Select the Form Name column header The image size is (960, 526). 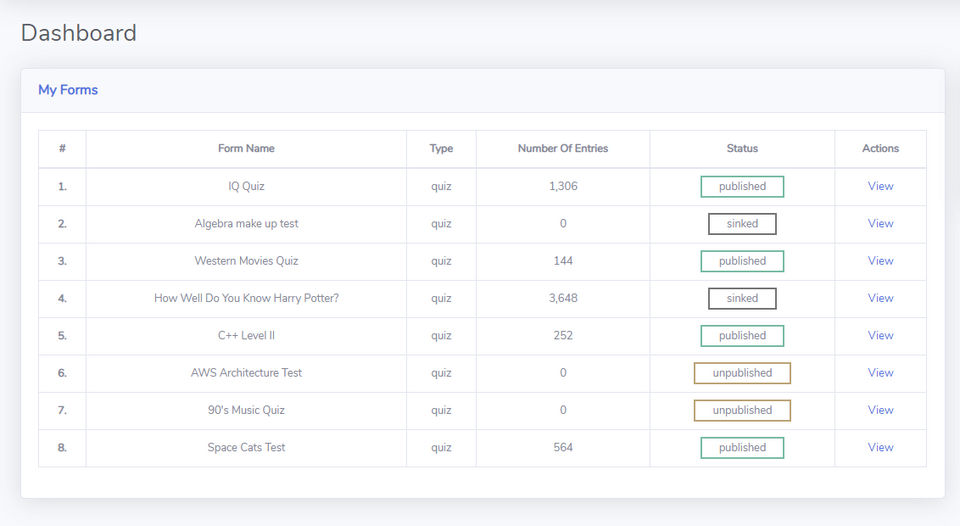pyautogui.click(x=246, y=149)
